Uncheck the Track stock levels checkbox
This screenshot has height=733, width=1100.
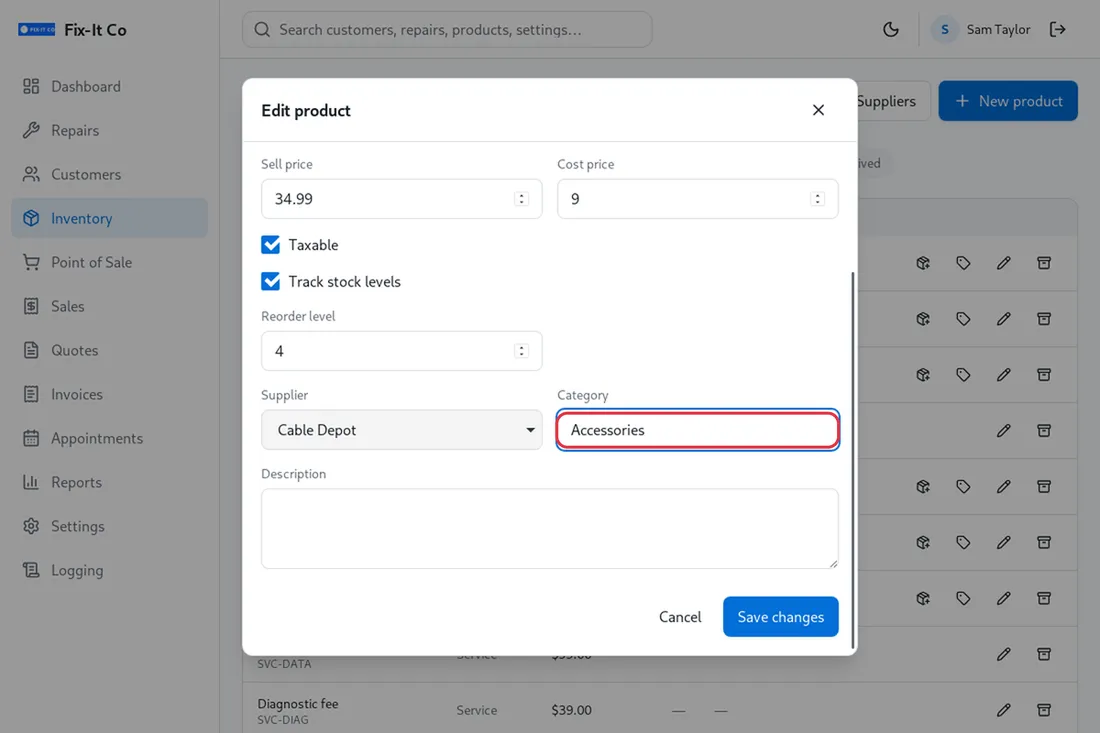click(271, 281)
